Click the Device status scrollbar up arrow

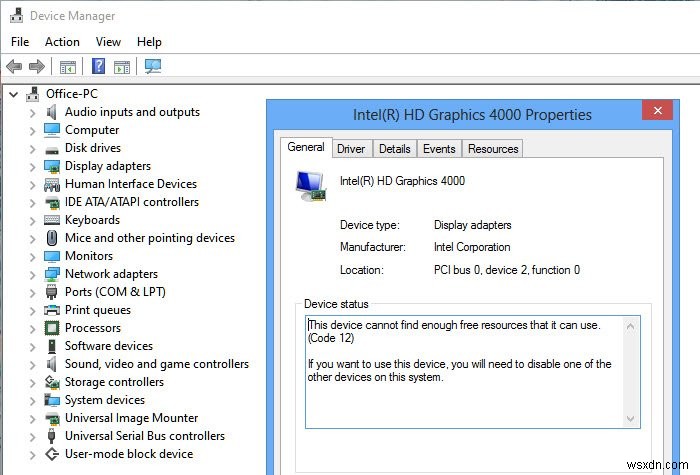coord(630,326)
